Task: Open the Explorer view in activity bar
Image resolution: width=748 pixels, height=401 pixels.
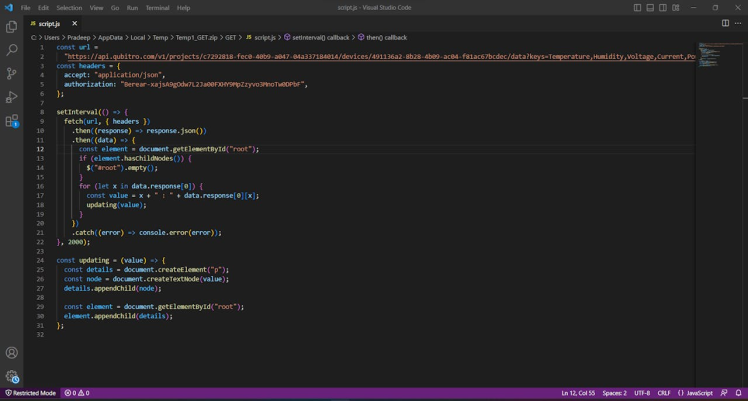Action: point(12,26)
